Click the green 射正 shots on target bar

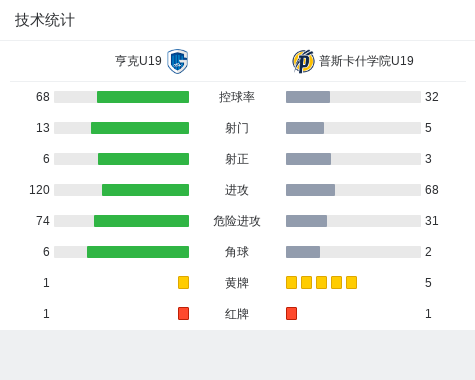pos(143,159)
